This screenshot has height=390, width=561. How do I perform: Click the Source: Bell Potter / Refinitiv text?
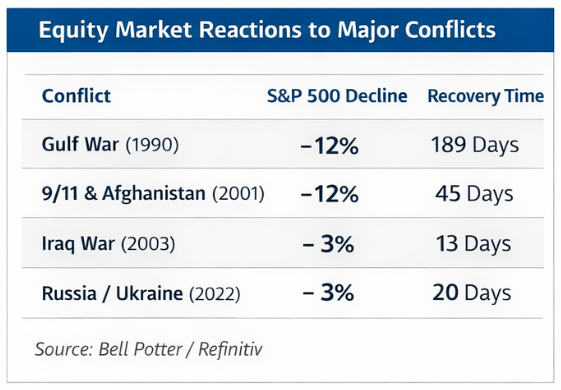tap(149, 349)
